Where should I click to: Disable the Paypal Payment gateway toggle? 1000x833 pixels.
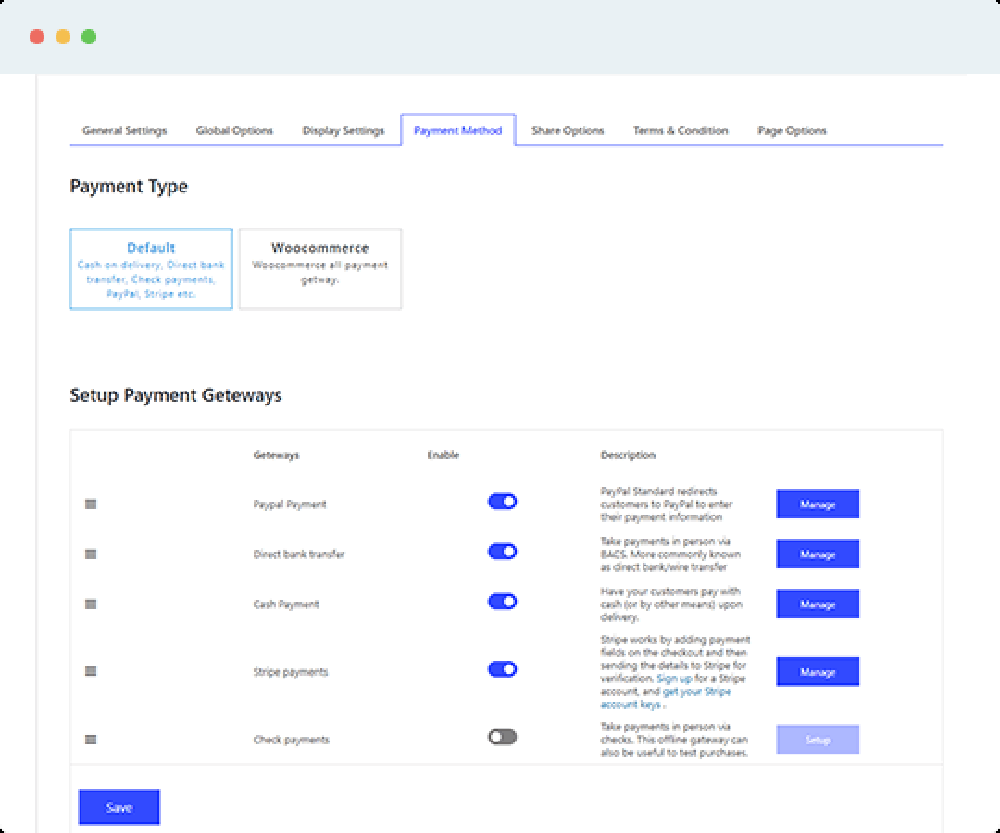point(503,501)
